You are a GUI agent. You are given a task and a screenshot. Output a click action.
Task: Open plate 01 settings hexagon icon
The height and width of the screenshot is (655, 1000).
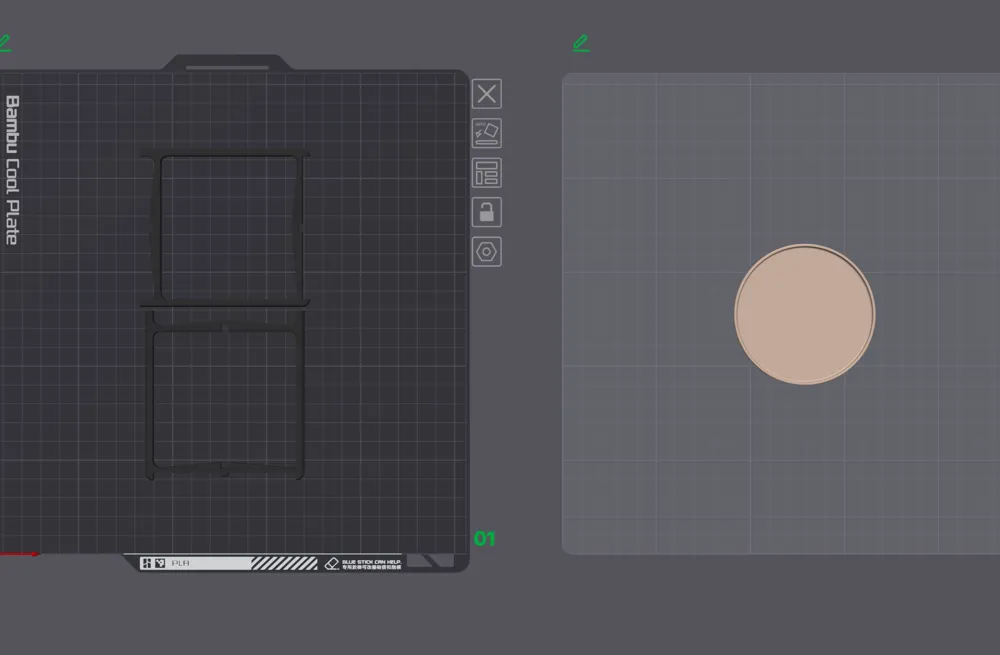click(487, 252)
